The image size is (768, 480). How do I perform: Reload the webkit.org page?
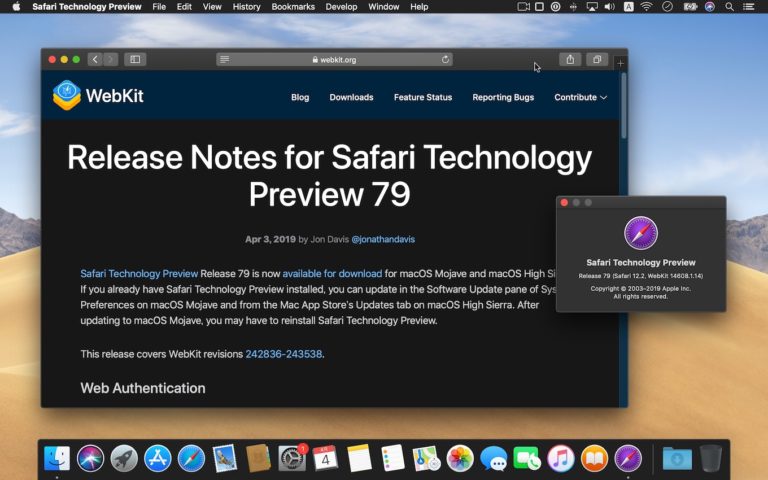(445, 60)
